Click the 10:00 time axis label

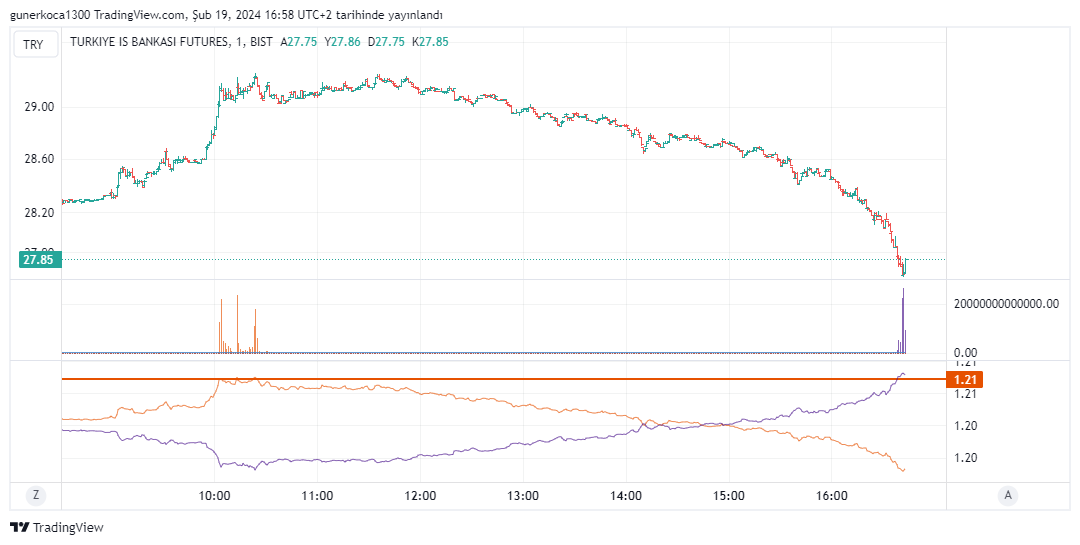[215, 496]
